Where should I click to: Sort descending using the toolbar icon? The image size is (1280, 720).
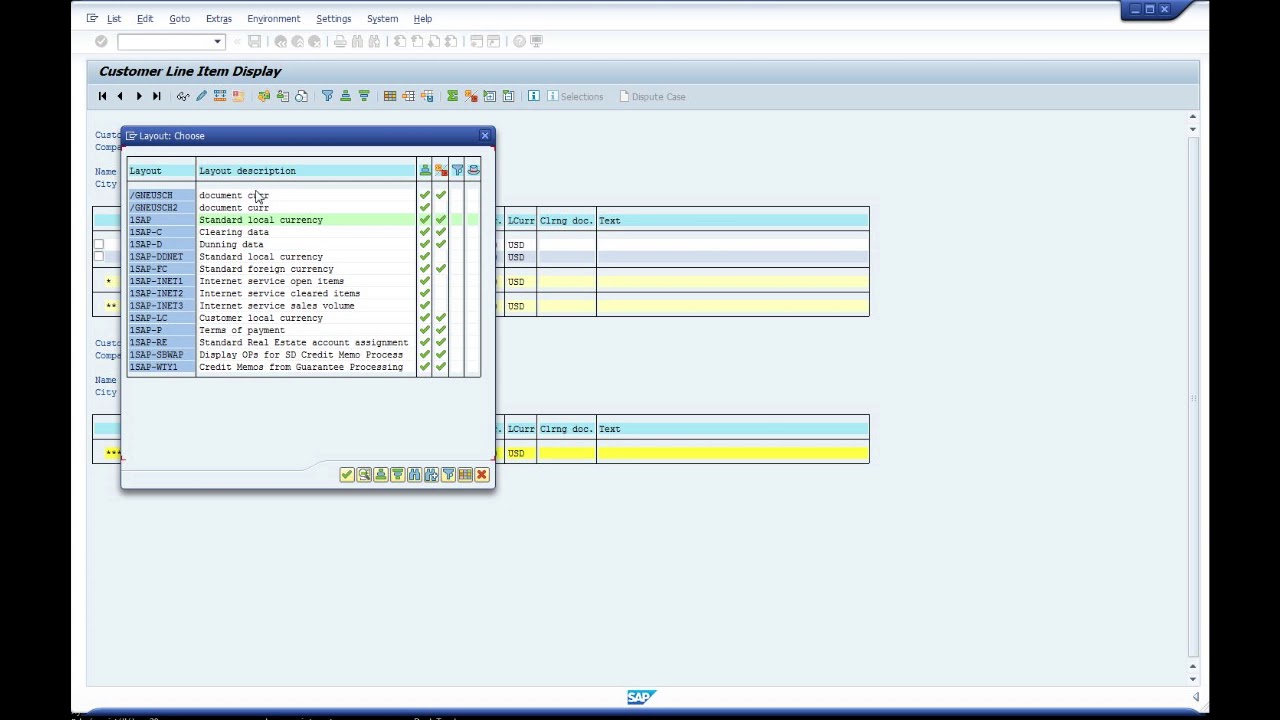click(364, 96)
